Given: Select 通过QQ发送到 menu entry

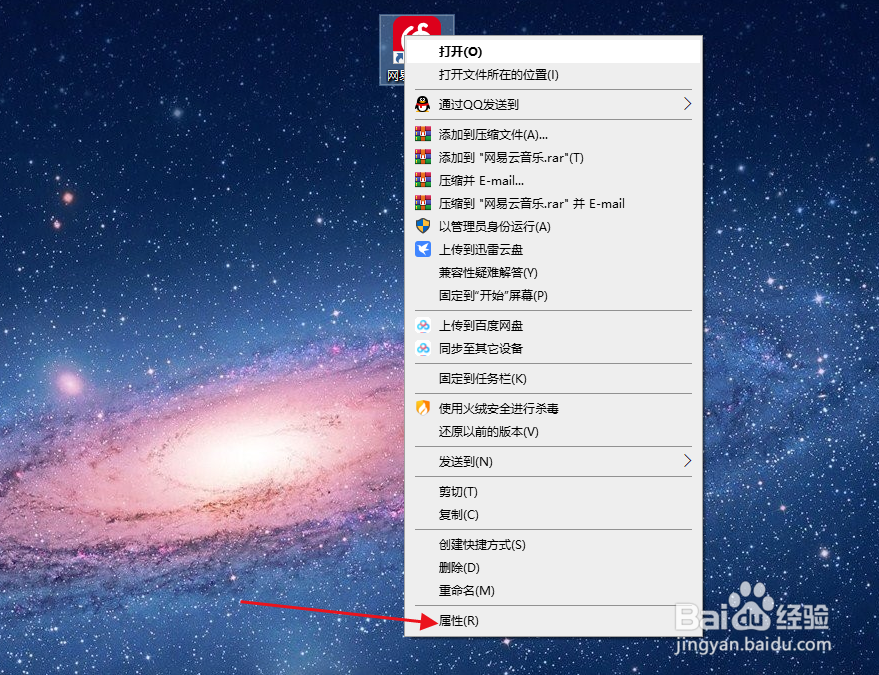Looking at the screenshot, I should (x=553, y=104).
